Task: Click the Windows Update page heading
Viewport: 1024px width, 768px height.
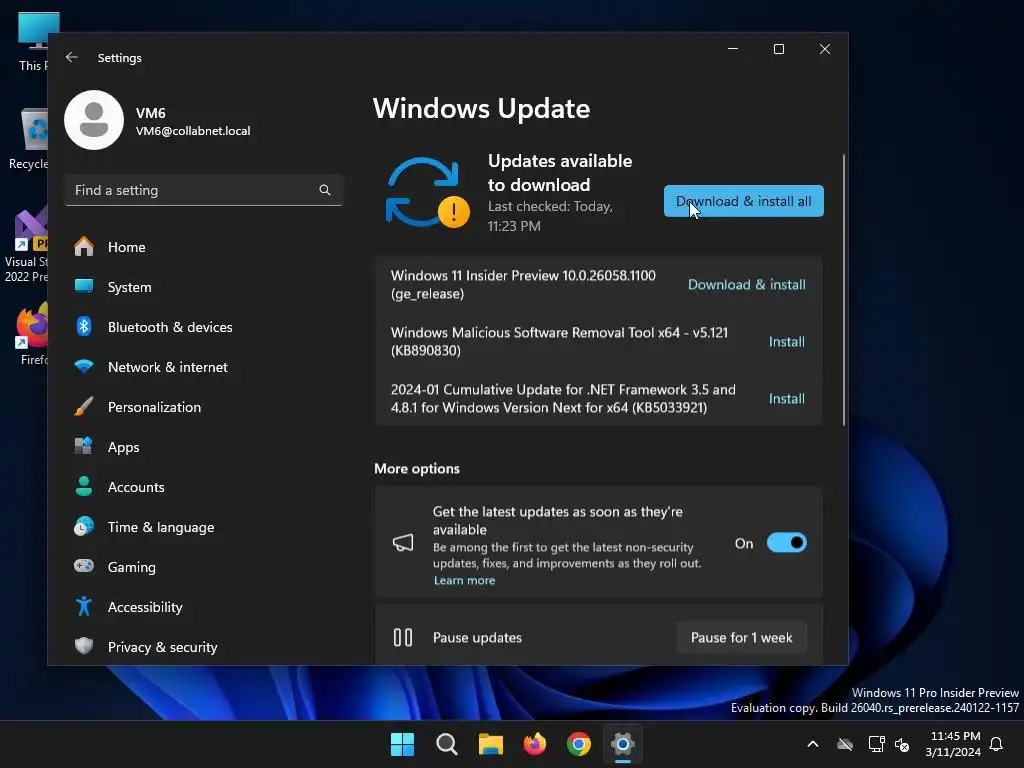Action: click(x=481, y=108)
